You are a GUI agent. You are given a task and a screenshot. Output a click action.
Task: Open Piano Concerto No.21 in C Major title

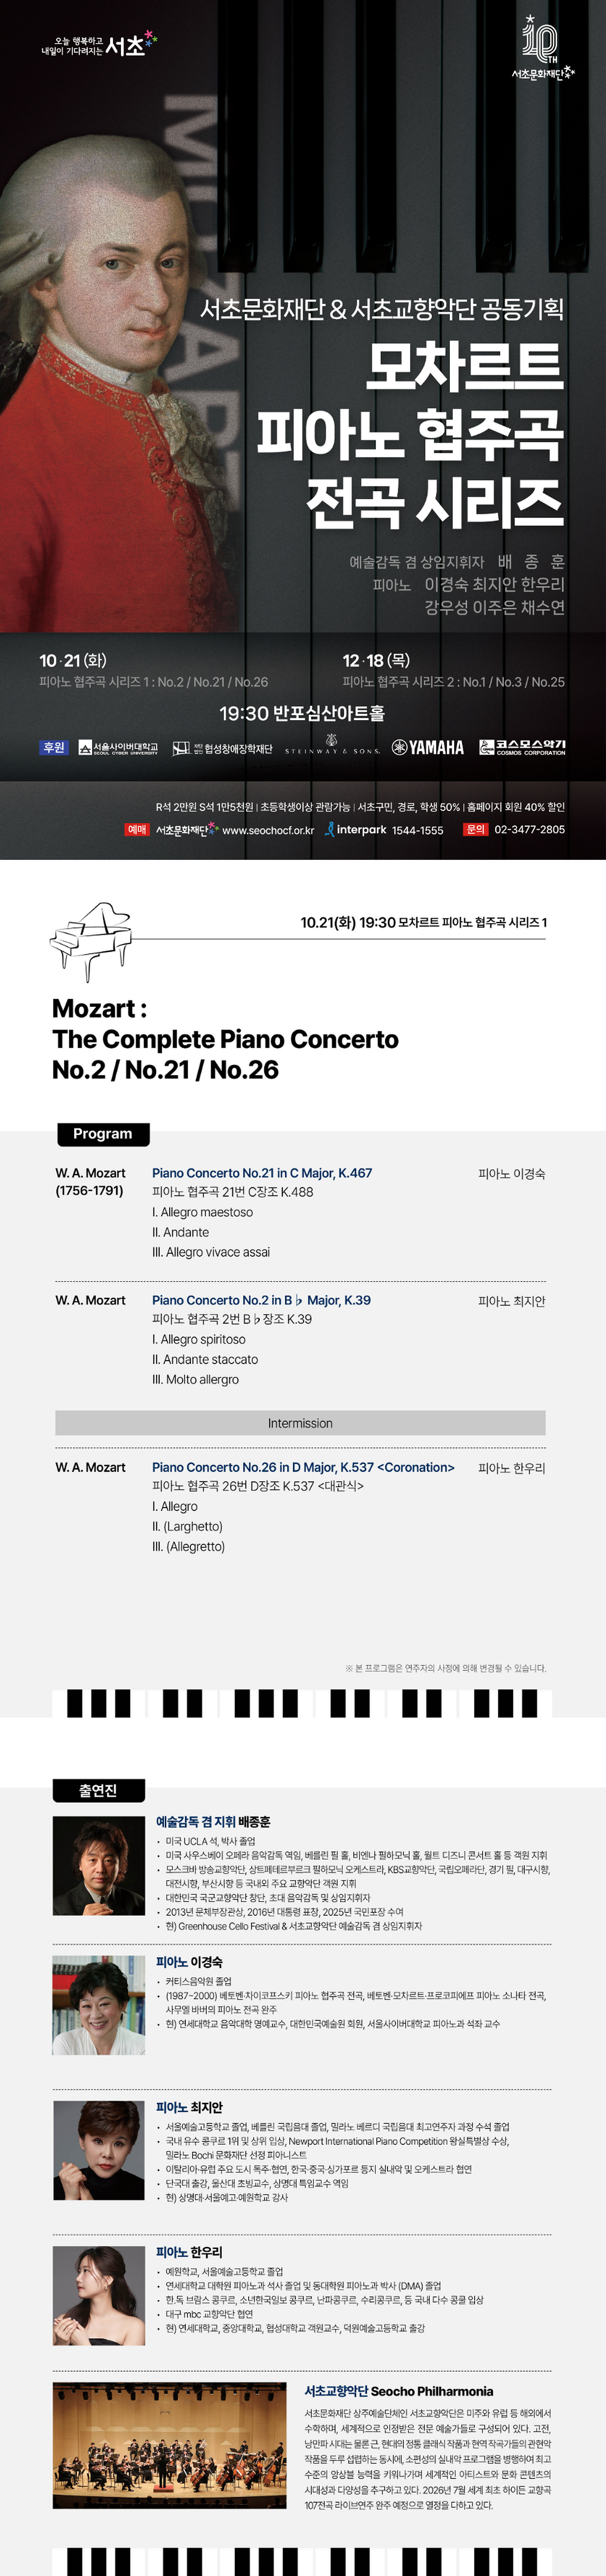coord(262,1173)
